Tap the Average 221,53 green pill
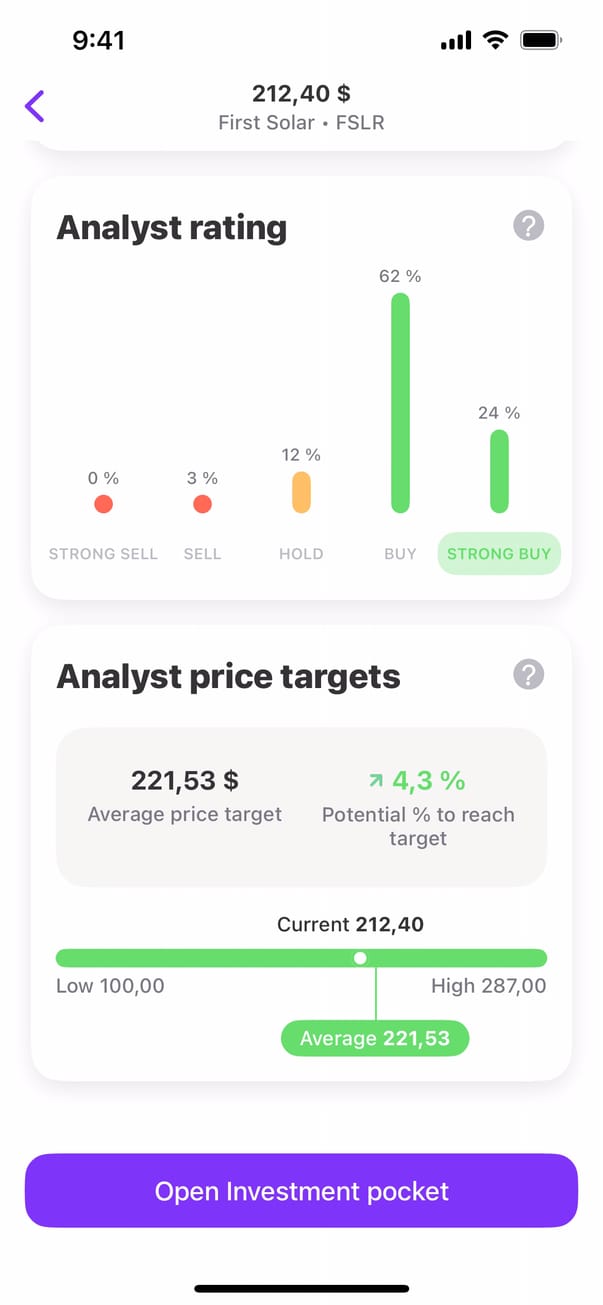 375,1038
